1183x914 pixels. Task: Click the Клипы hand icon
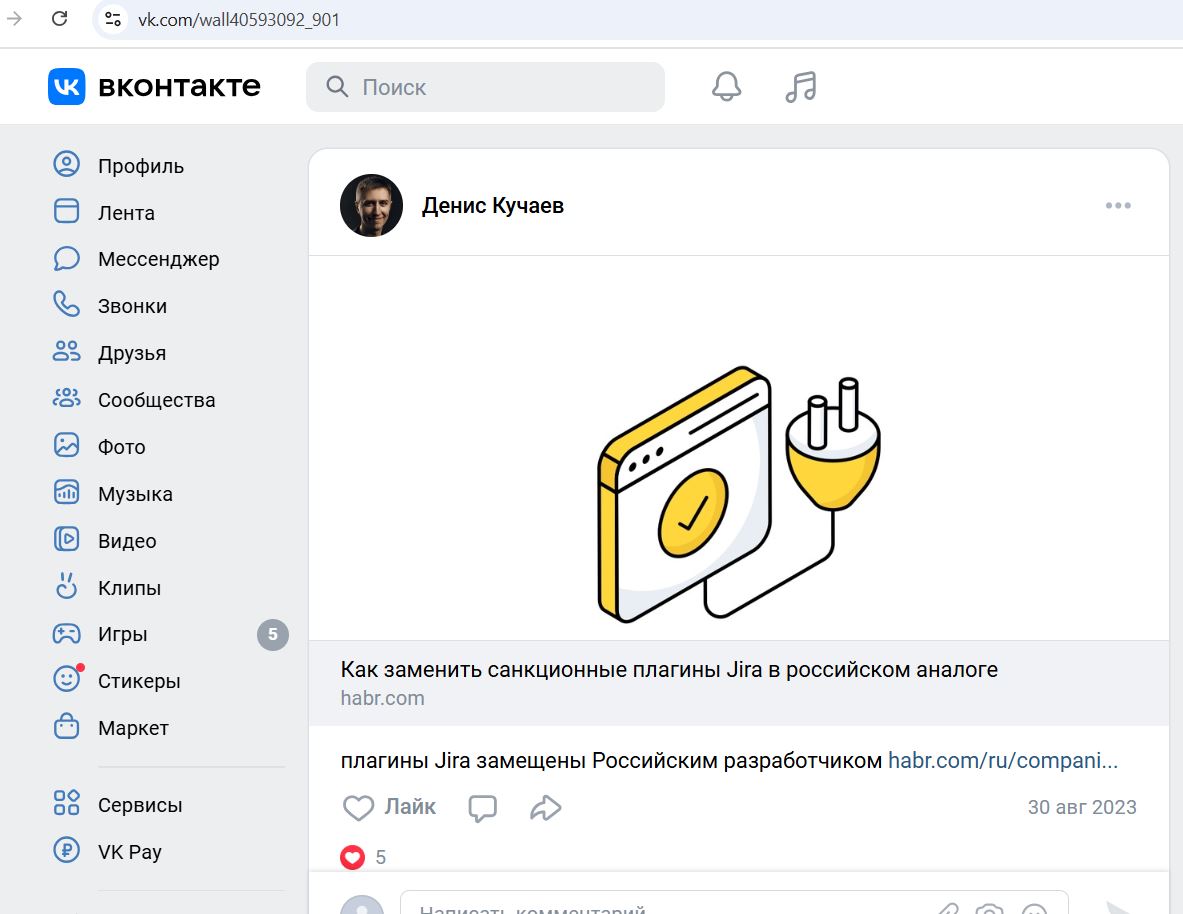[x=66, y=586]
